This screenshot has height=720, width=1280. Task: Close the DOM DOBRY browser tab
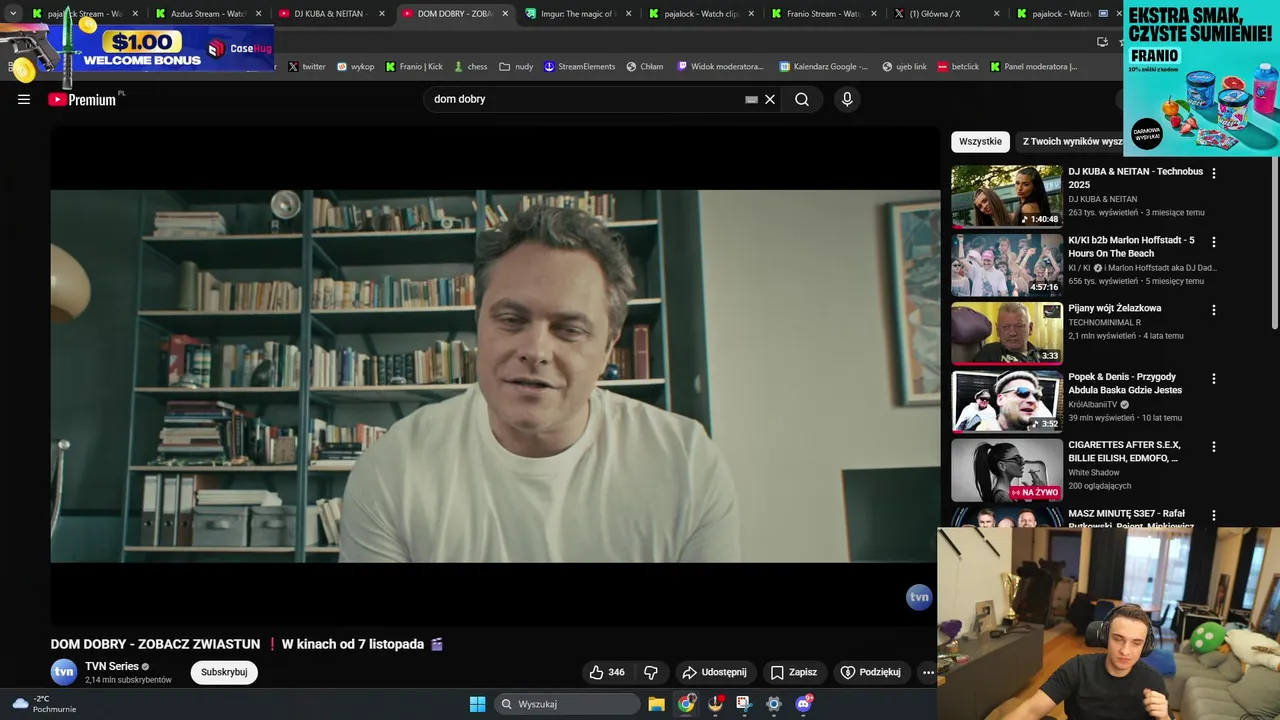pyautogui.click(x=505, y=14)
